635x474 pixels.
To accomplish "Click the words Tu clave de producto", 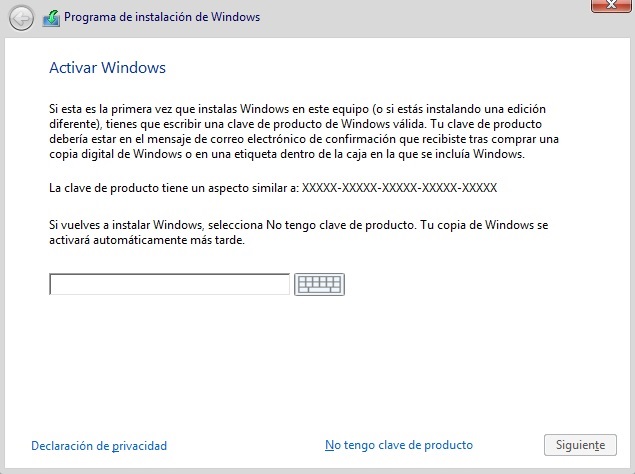I will 486,124.
